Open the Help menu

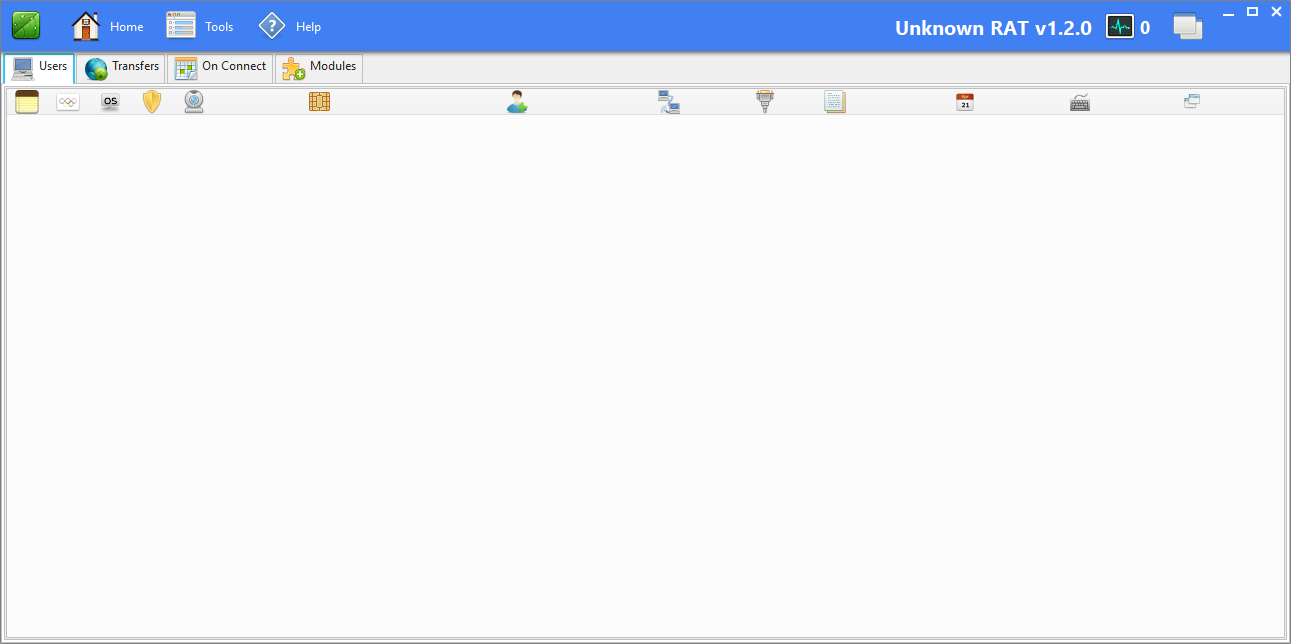[290, 27]
